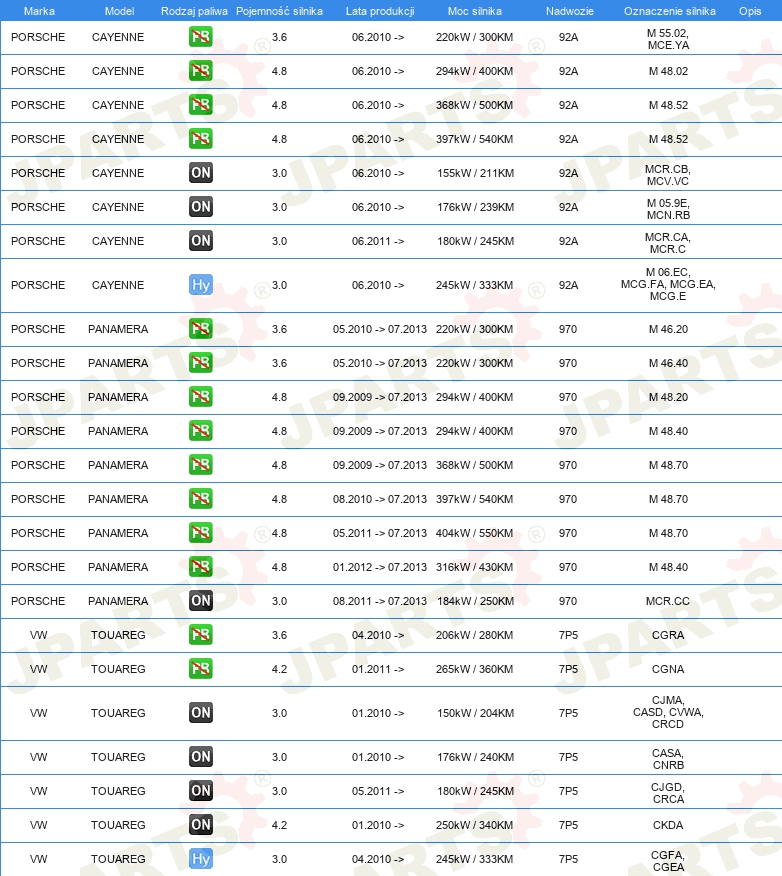Select date range 08.2010 -> 07.2013

click(380, 499)
